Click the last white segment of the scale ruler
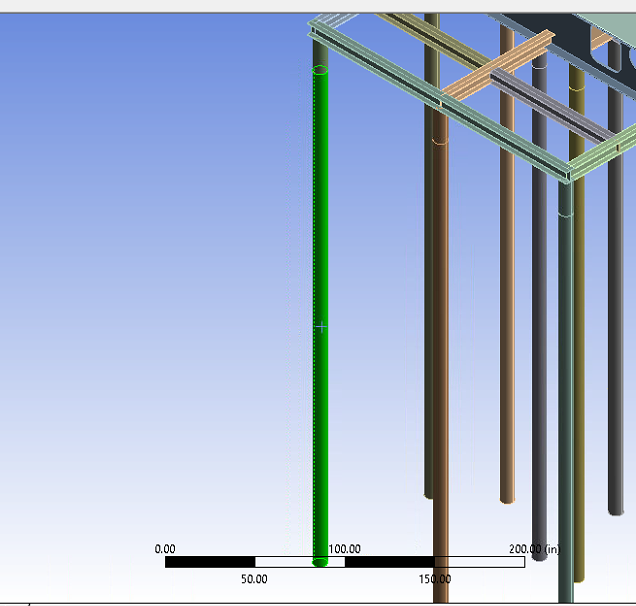 tap(480, 562)
